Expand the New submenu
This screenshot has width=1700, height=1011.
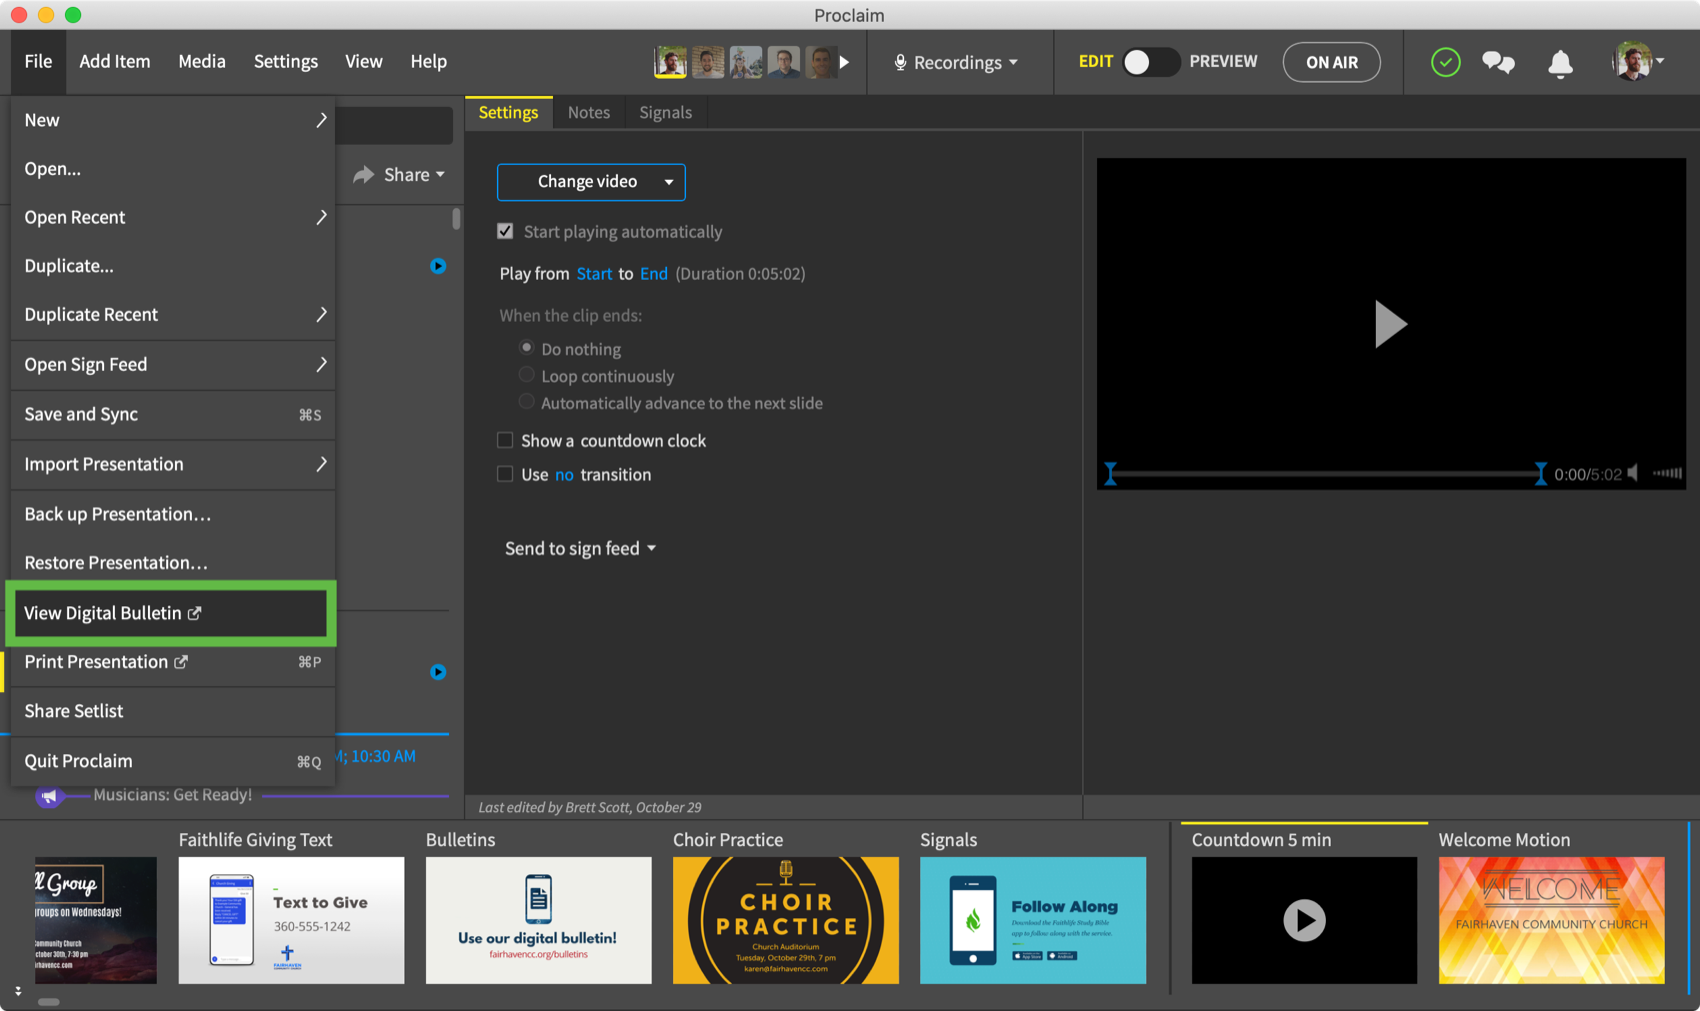click(x=172, y=120)
